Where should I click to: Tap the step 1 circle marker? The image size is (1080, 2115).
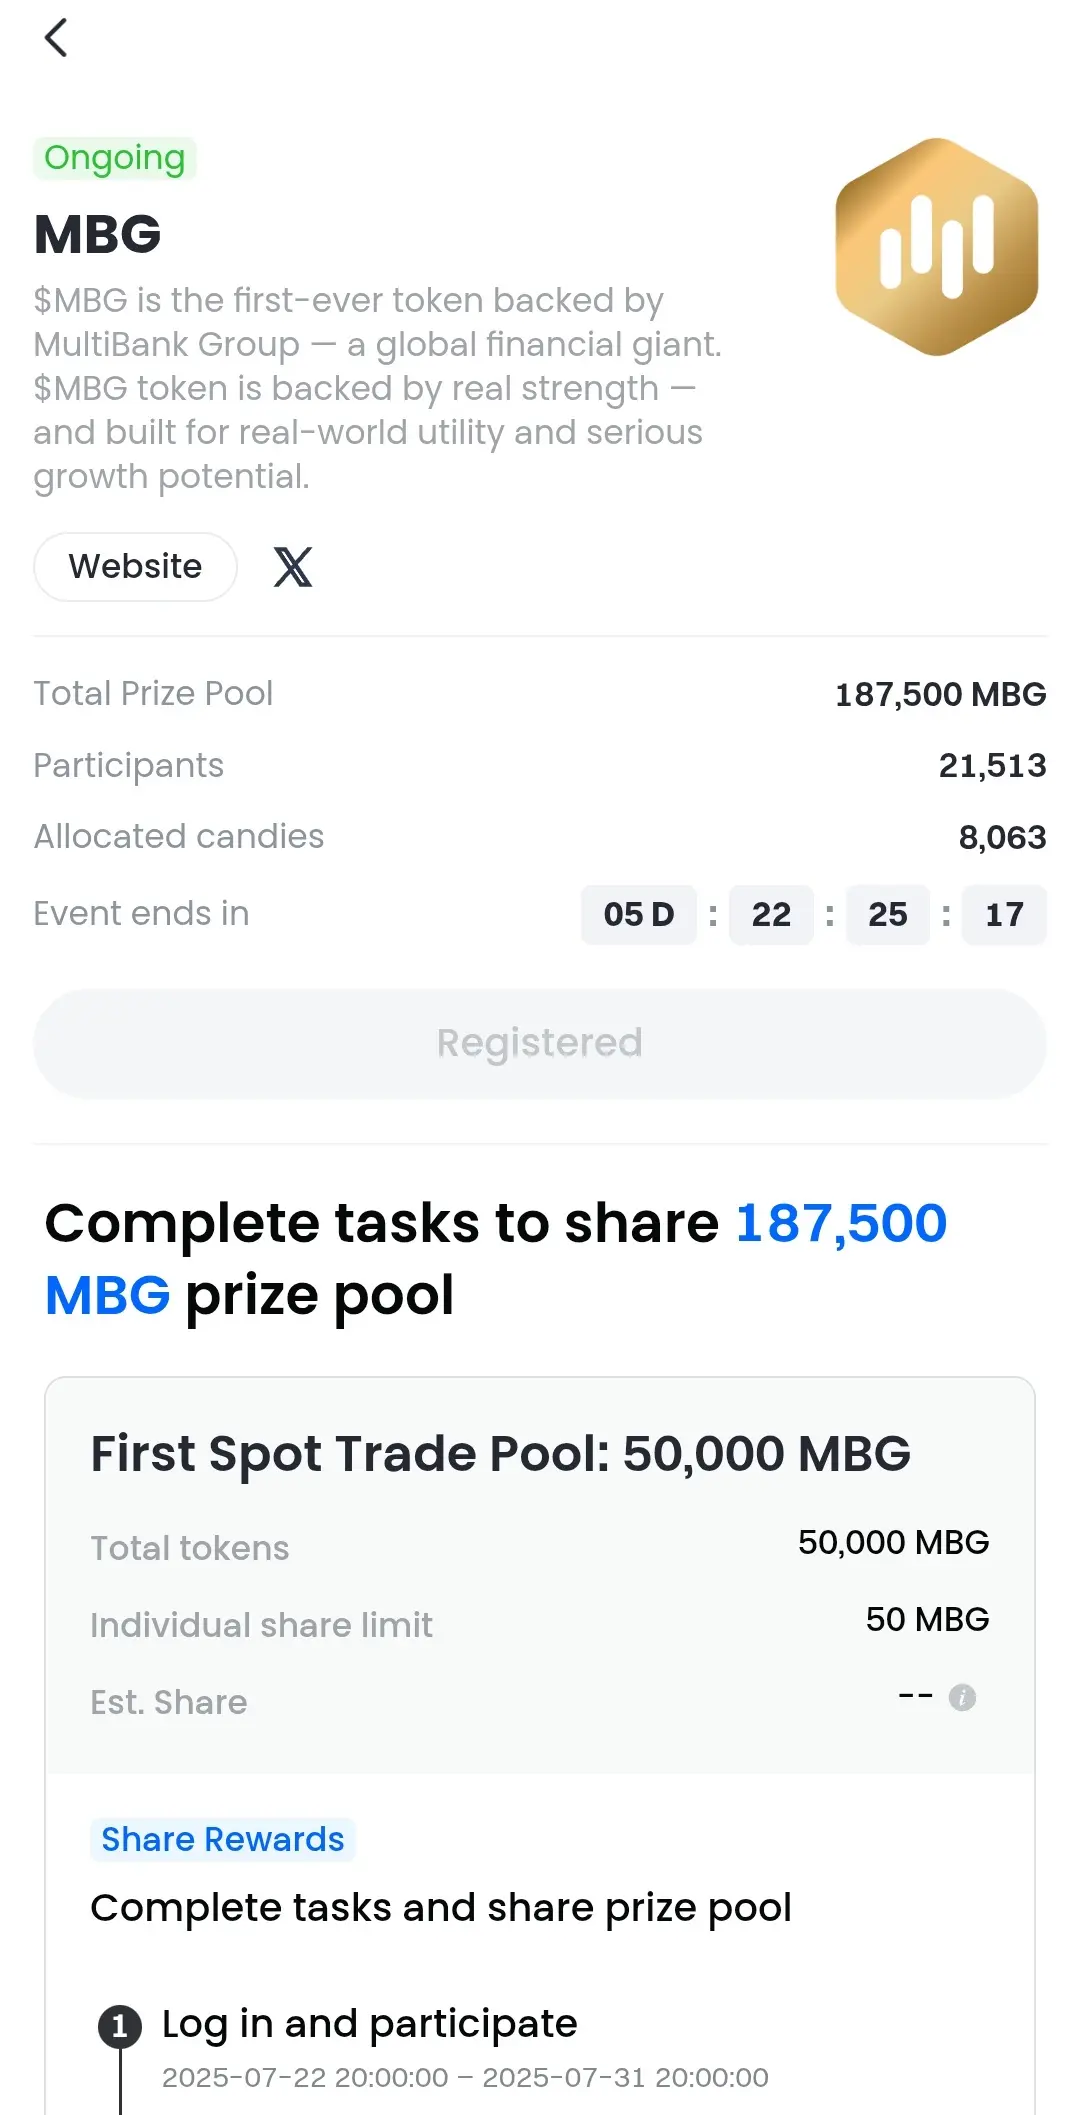[x=120, y=2026]
